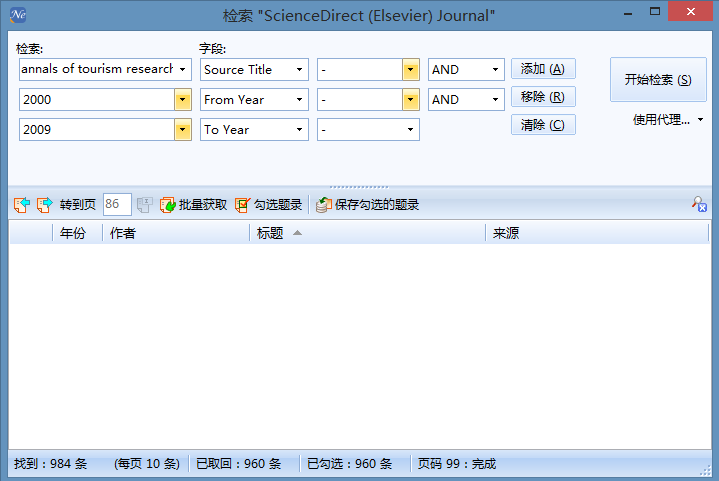Screen dimensions: 719x481
Task: Open the From Year field dropdown
Action: coord(299,100)
